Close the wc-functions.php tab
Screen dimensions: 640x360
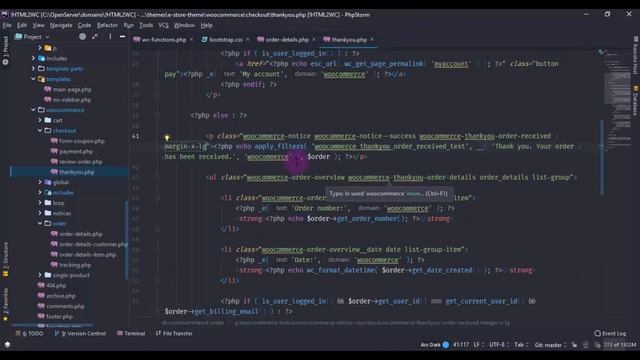point(191,40)
